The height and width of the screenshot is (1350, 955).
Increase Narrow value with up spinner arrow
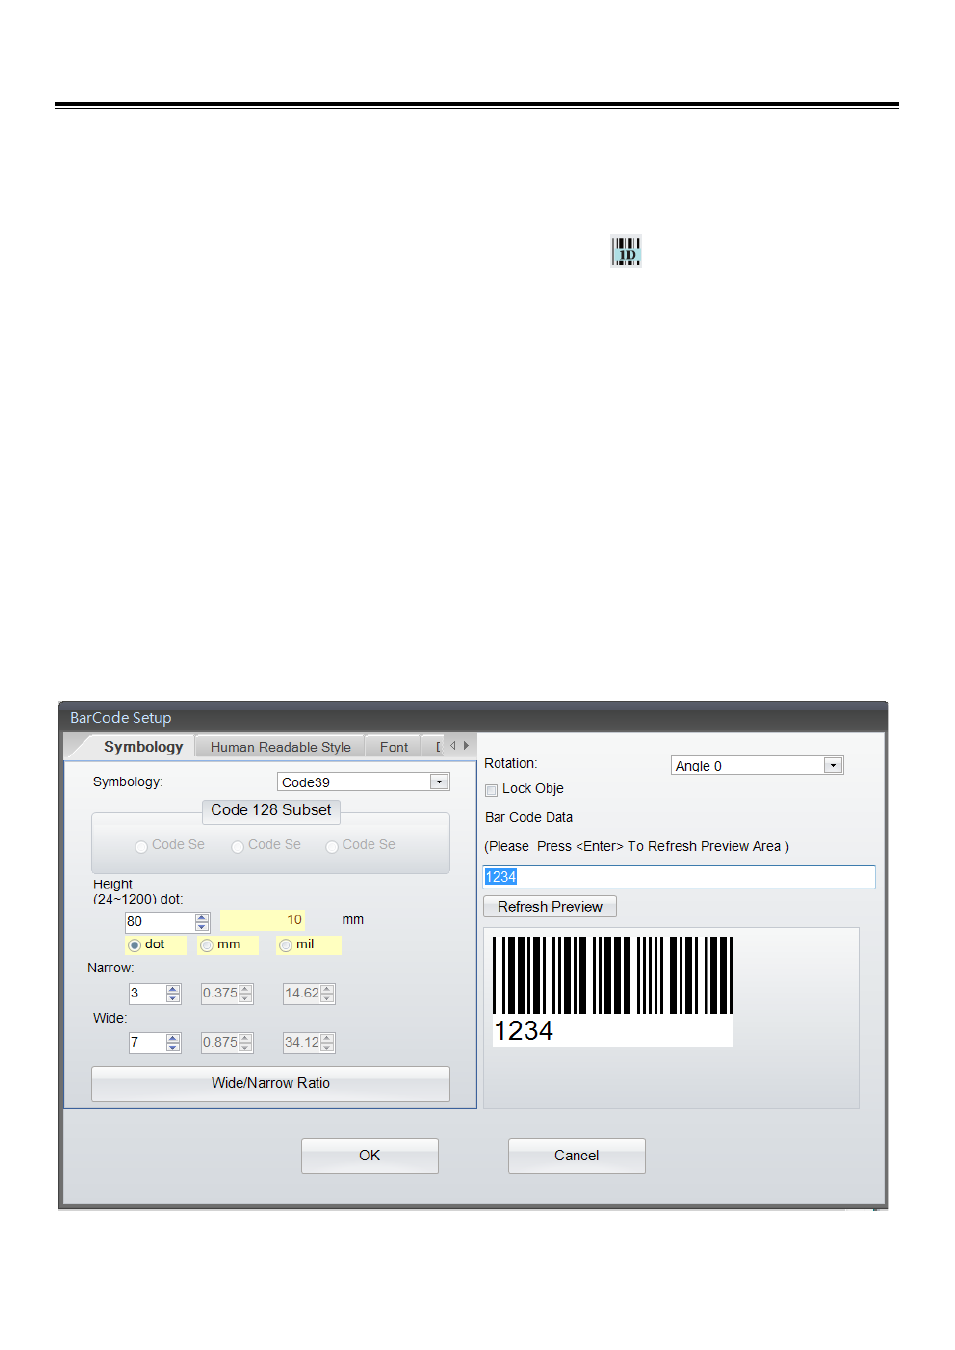click(x=173, y=989)
